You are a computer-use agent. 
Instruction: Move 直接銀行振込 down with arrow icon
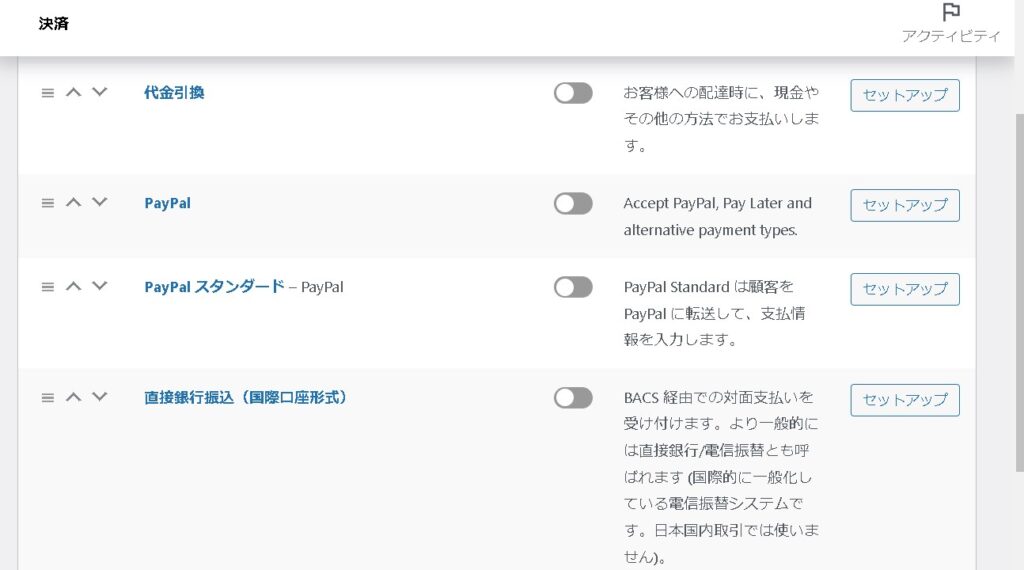click(99, 397)
